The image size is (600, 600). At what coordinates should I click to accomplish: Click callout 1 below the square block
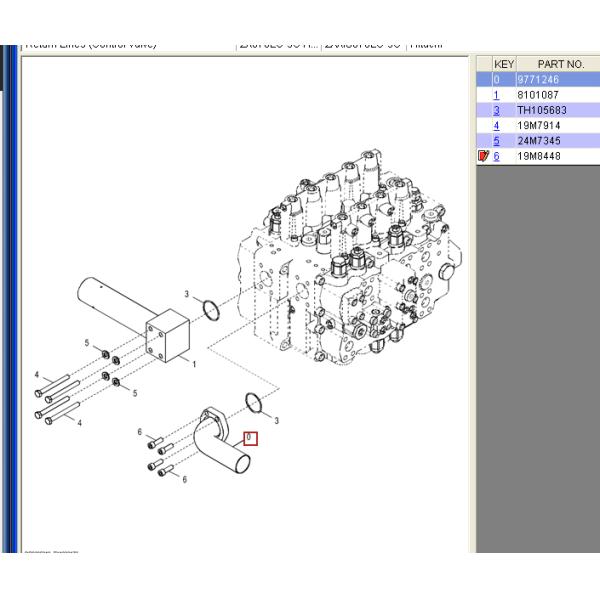(x=193, y=364)
